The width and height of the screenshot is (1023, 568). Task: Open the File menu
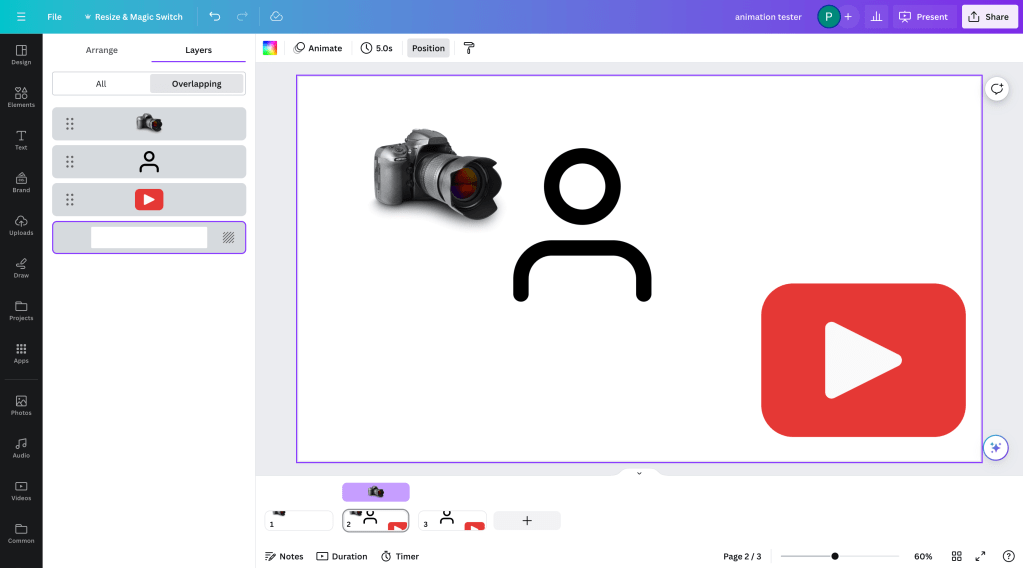pos(54,17)
